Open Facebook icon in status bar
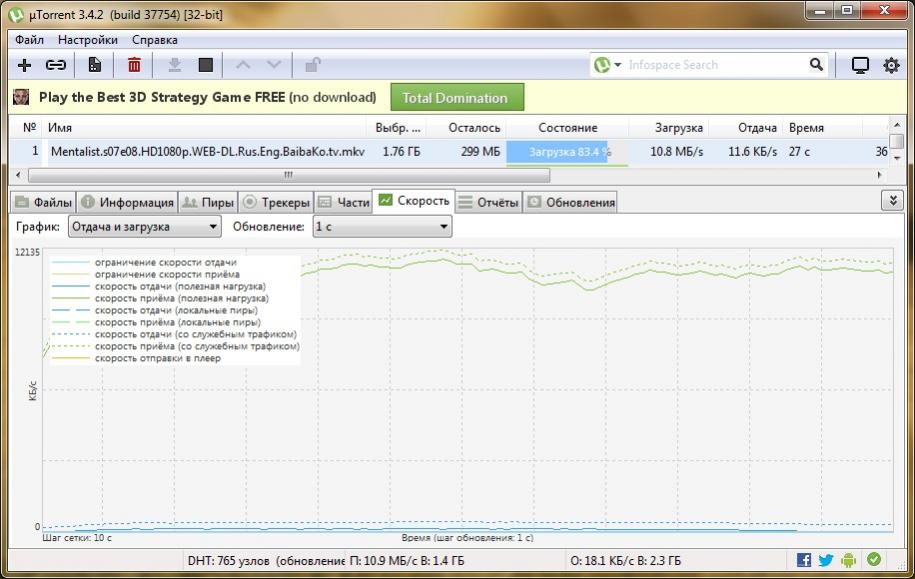Image resolution: width=915 pixels, height=579 pixels. [804, 560]
